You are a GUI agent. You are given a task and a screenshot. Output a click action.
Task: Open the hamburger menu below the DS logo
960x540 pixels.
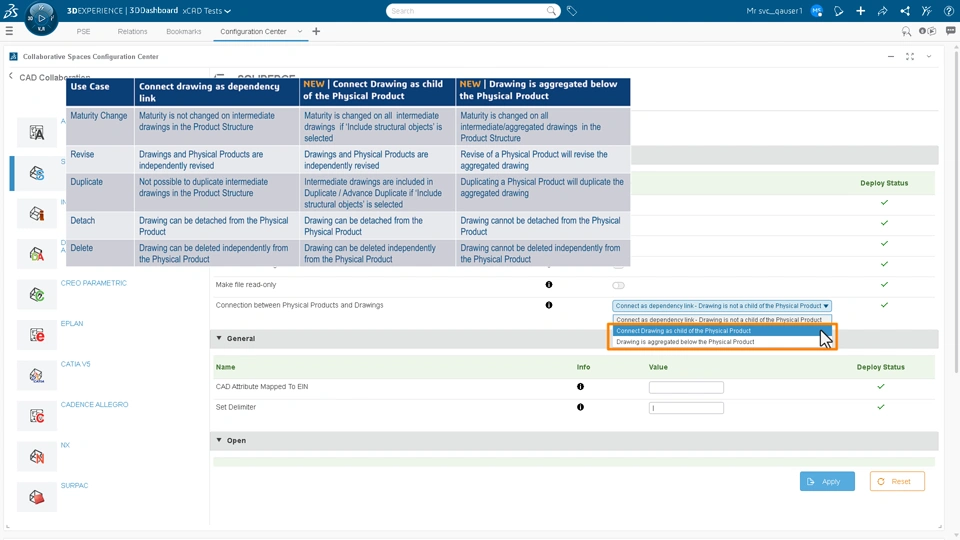(9, 31)
